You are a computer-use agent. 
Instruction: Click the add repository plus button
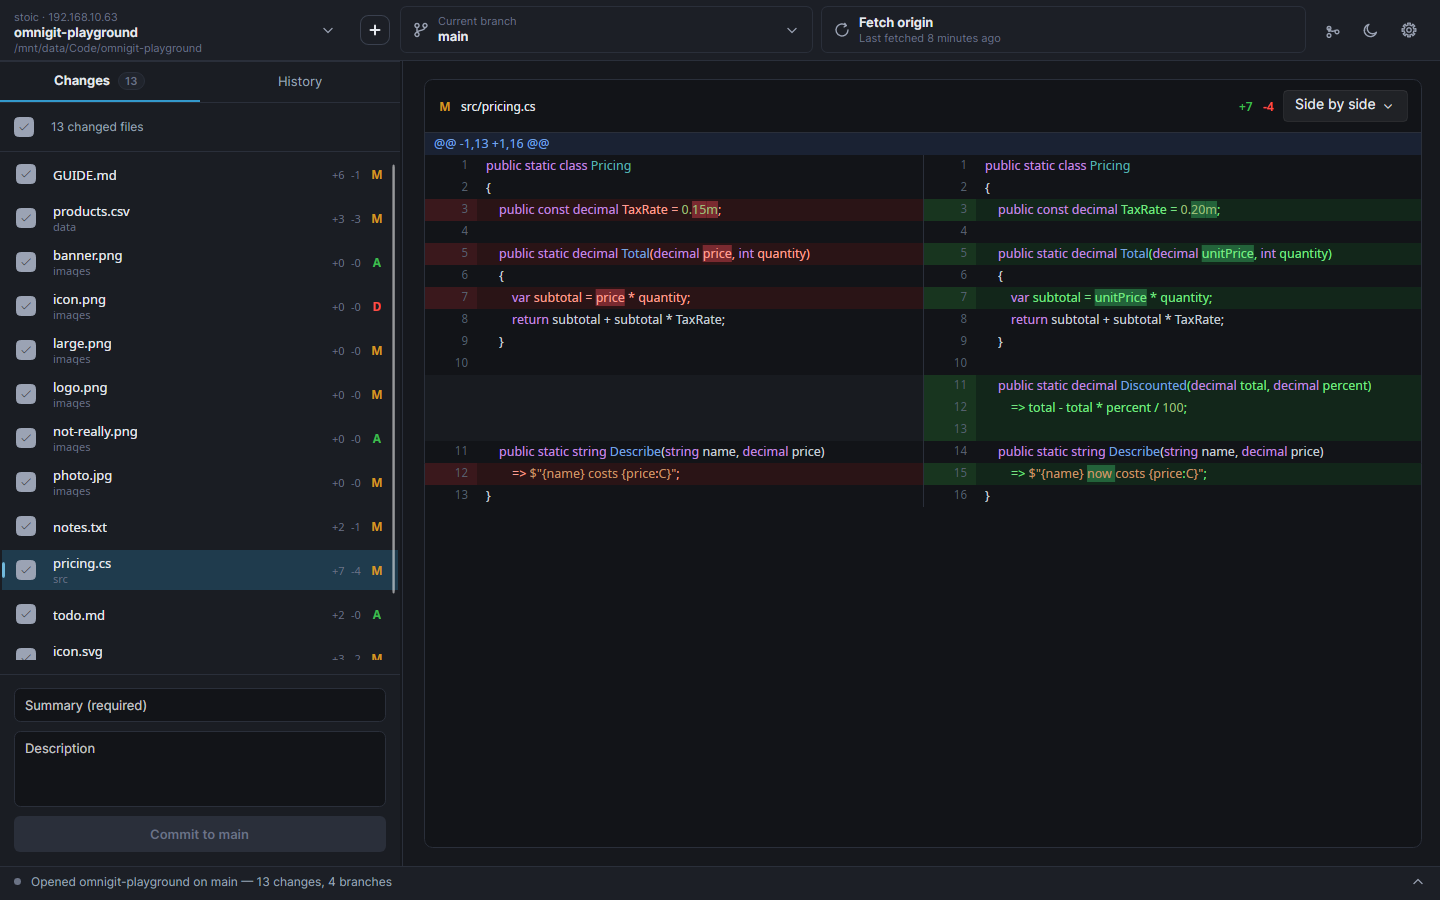pos(375,30)
